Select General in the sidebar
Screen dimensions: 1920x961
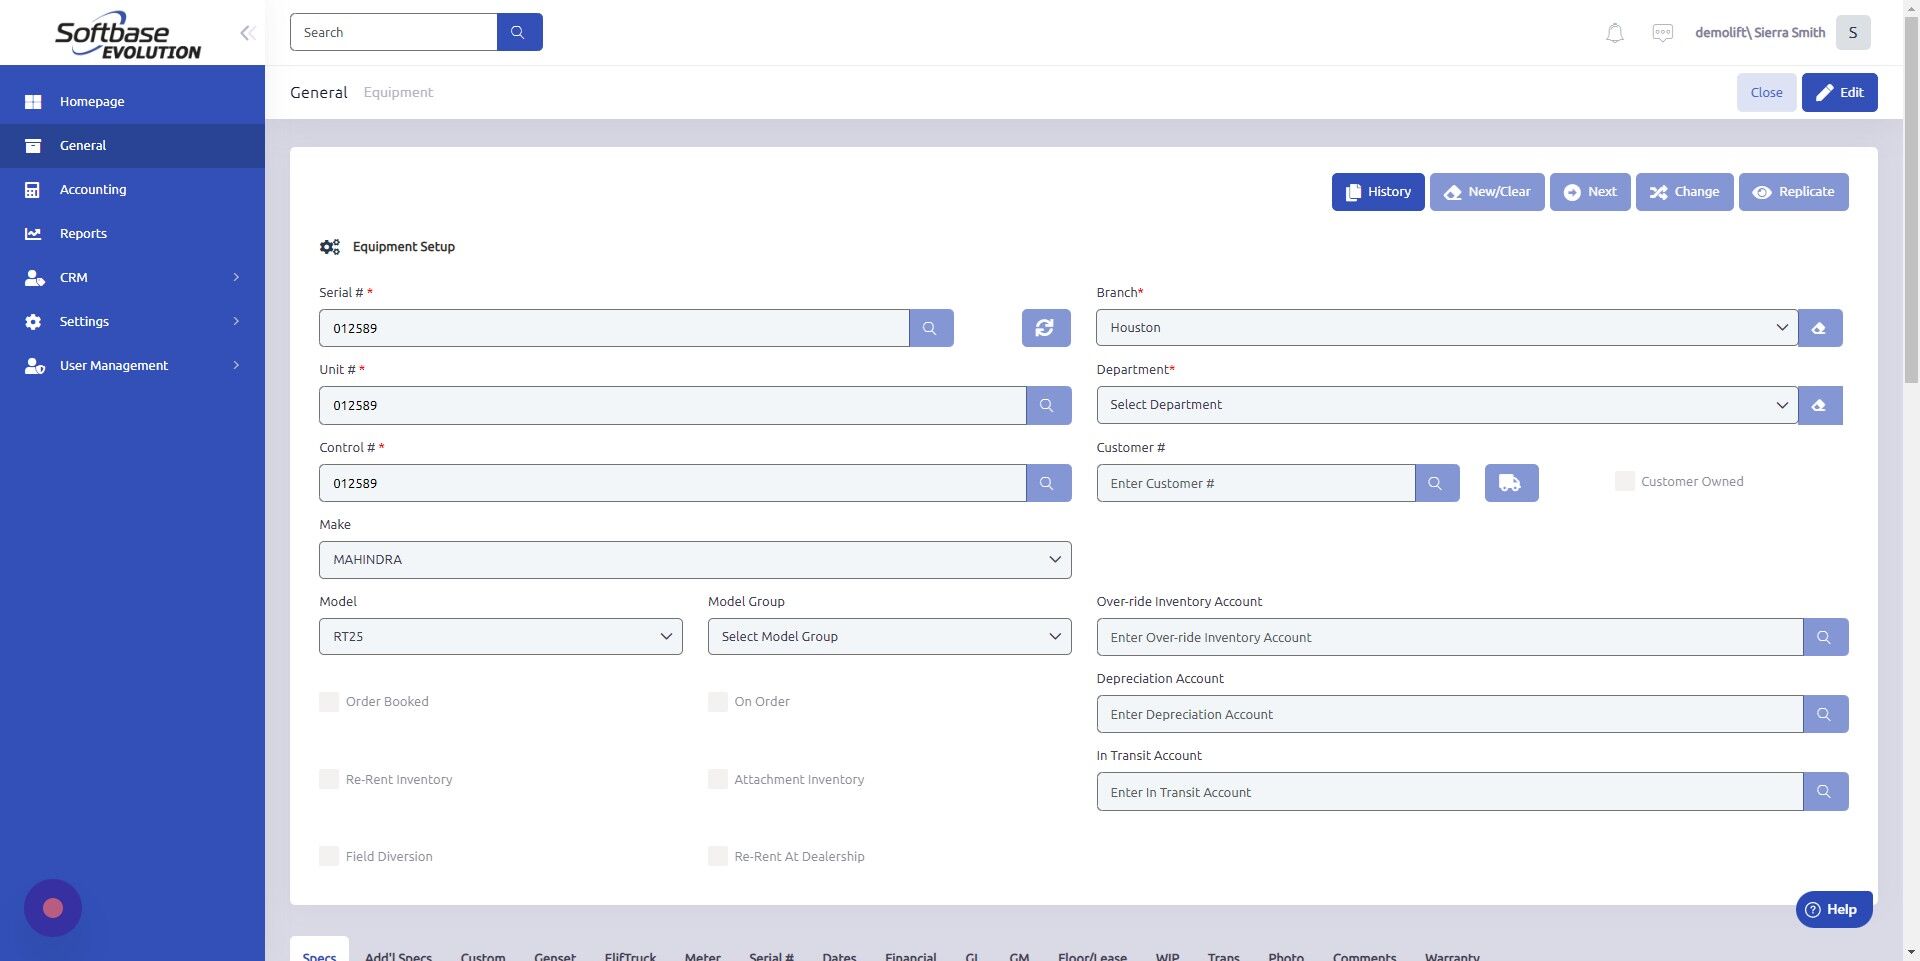[82, 145]
